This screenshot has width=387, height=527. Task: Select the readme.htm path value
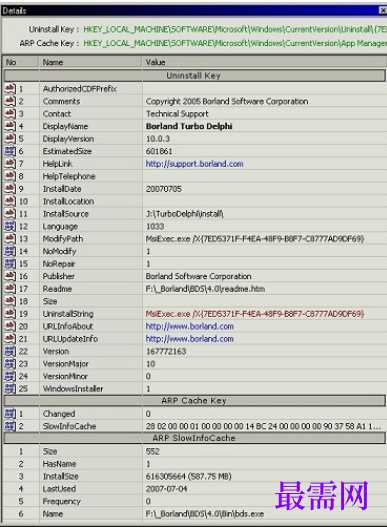[x=205, y=289]
